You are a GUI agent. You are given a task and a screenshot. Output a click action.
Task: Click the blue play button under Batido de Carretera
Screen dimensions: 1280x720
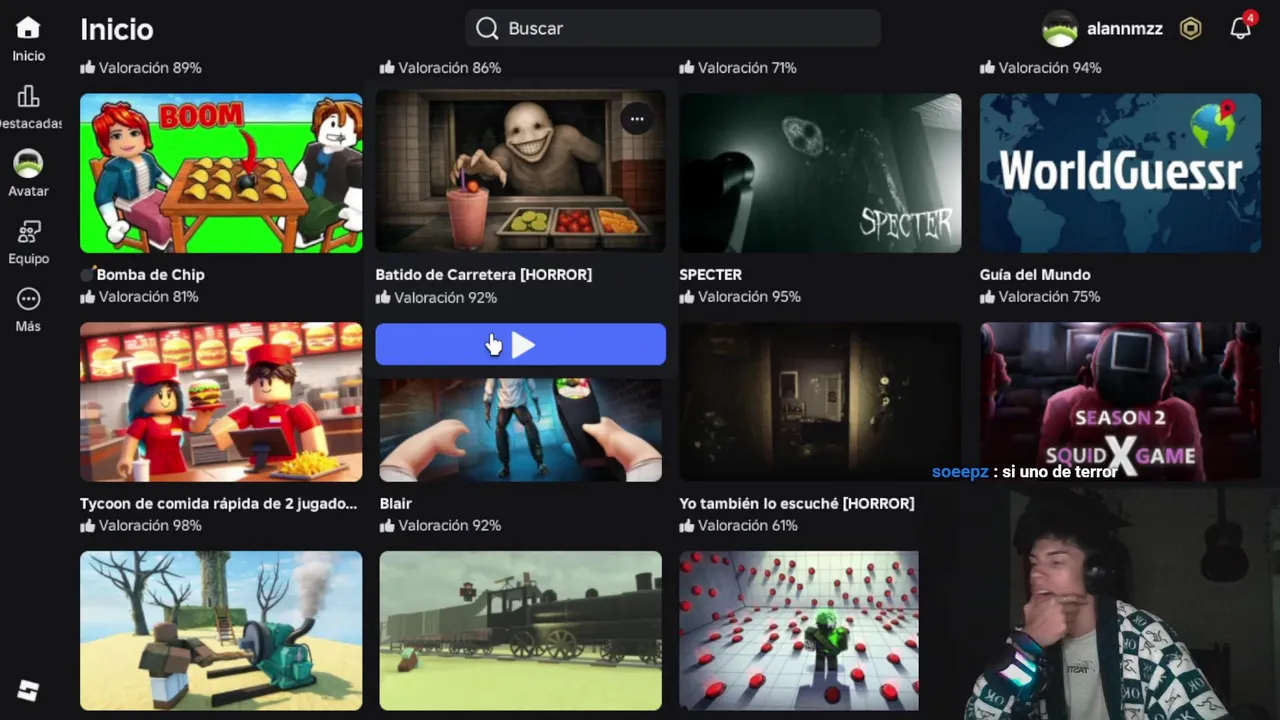[520, 345]
